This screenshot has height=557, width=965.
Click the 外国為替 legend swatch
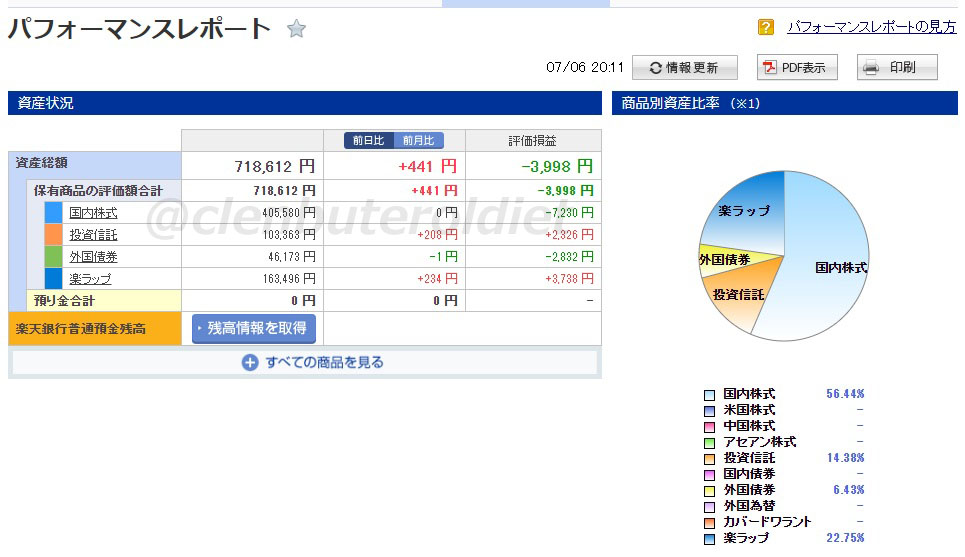click(x=710, y=507)
